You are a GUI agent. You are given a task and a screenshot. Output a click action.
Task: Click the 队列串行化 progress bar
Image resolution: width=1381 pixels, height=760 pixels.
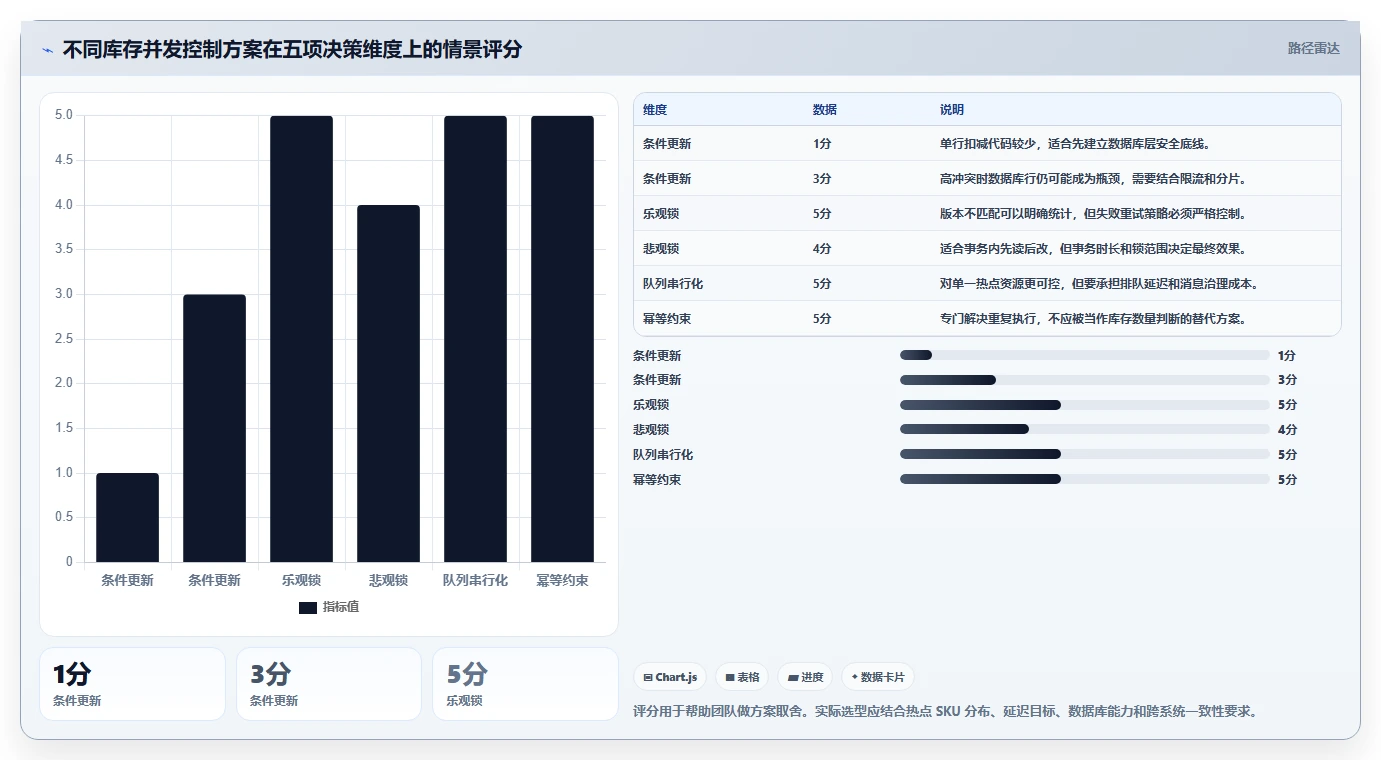click(x=1085, y=454)
